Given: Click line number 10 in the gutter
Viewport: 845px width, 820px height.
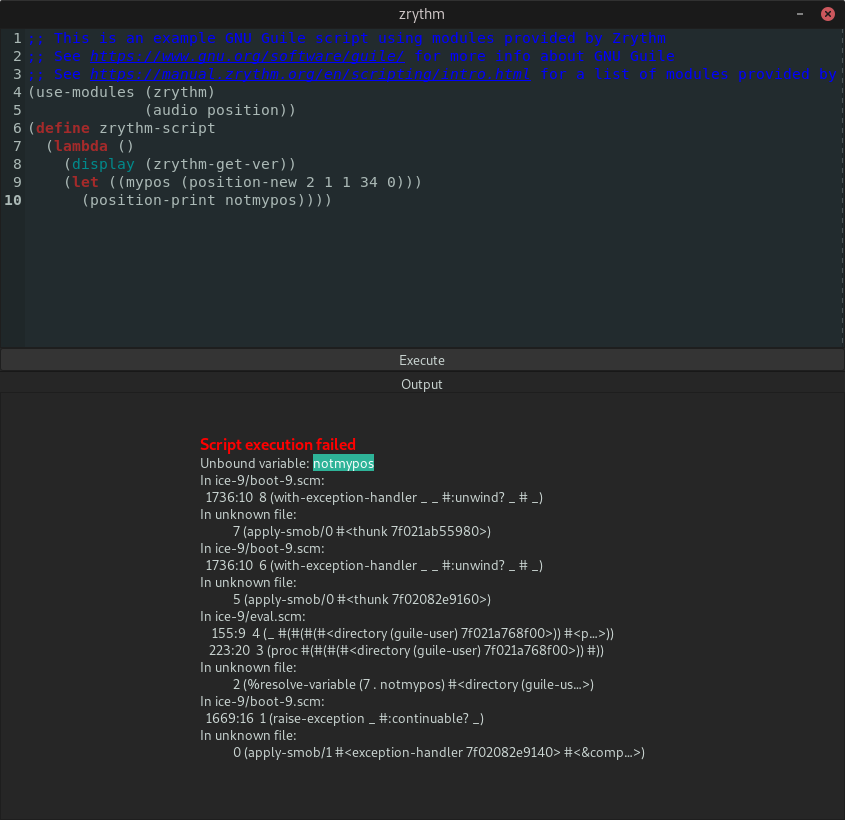Looking at the screenshot, I should (13, 200).
